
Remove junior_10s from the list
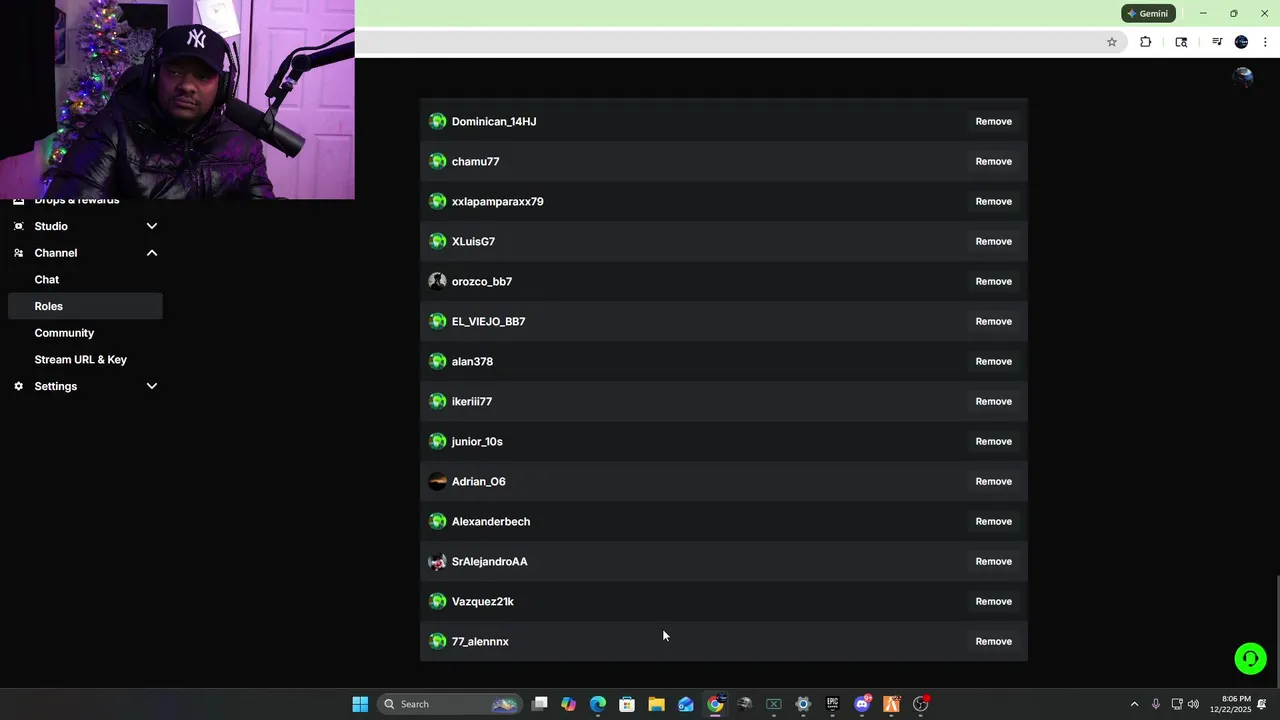(993, 441)
